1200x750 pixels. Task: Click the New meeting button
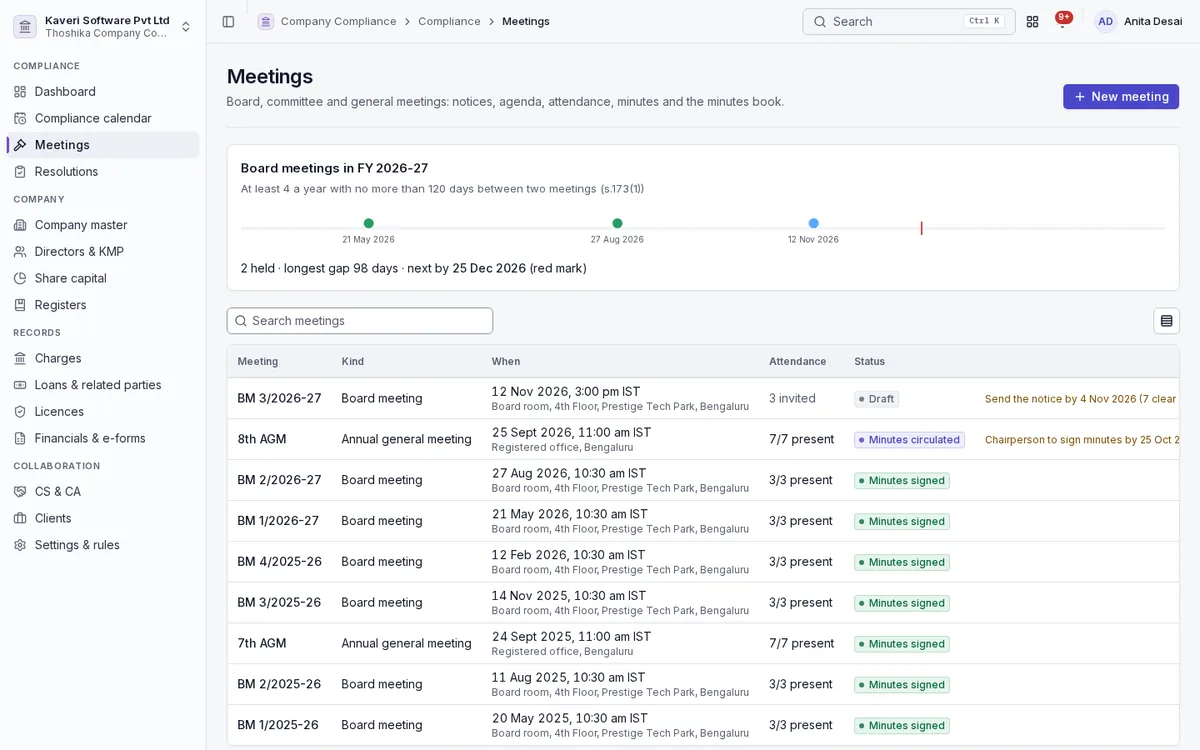pyautogui.click(x=1121, y=96)
